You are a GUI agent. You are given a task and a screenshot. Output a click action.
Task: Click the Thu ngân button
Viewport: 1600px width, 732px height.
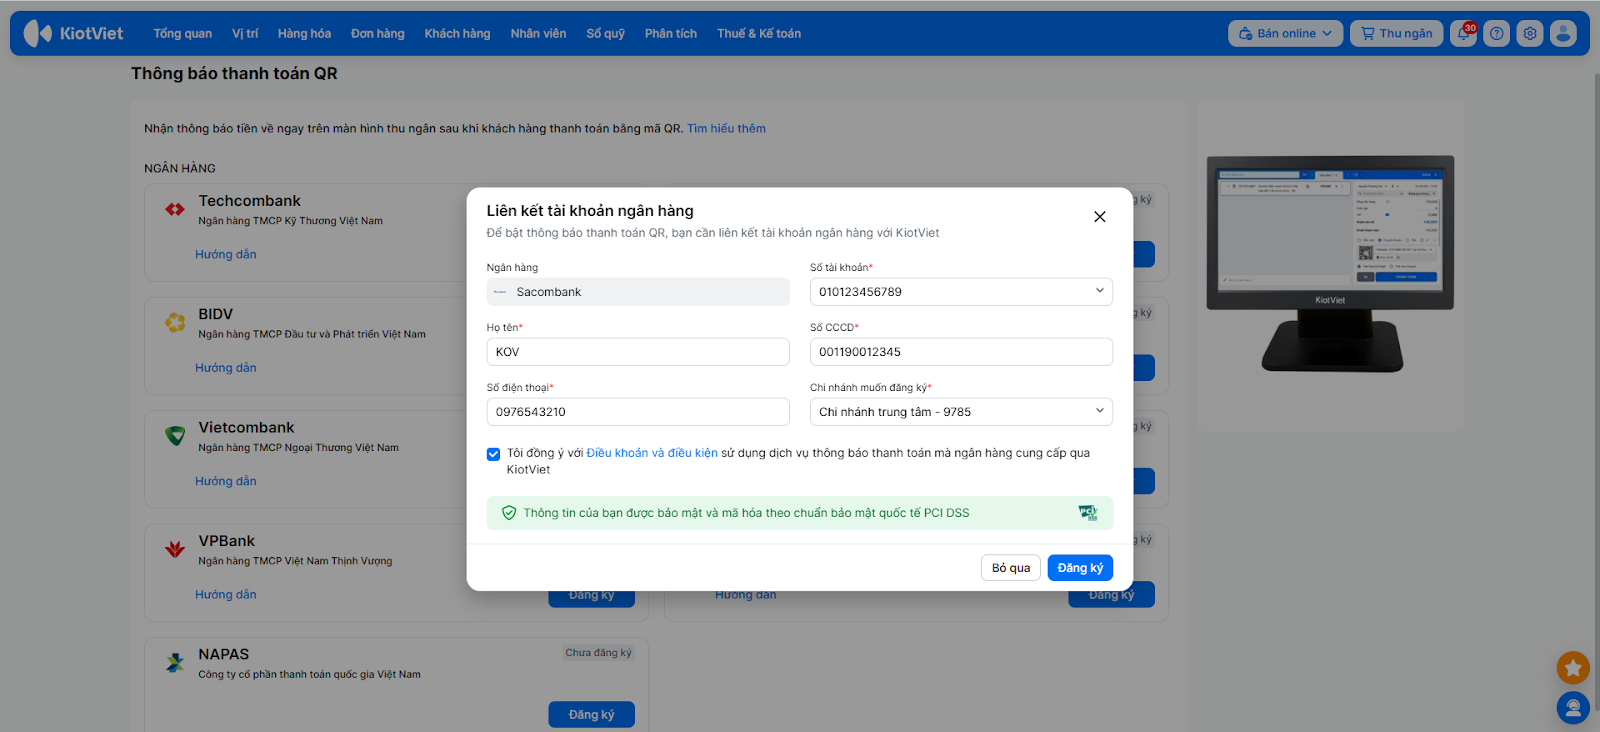1396,33
